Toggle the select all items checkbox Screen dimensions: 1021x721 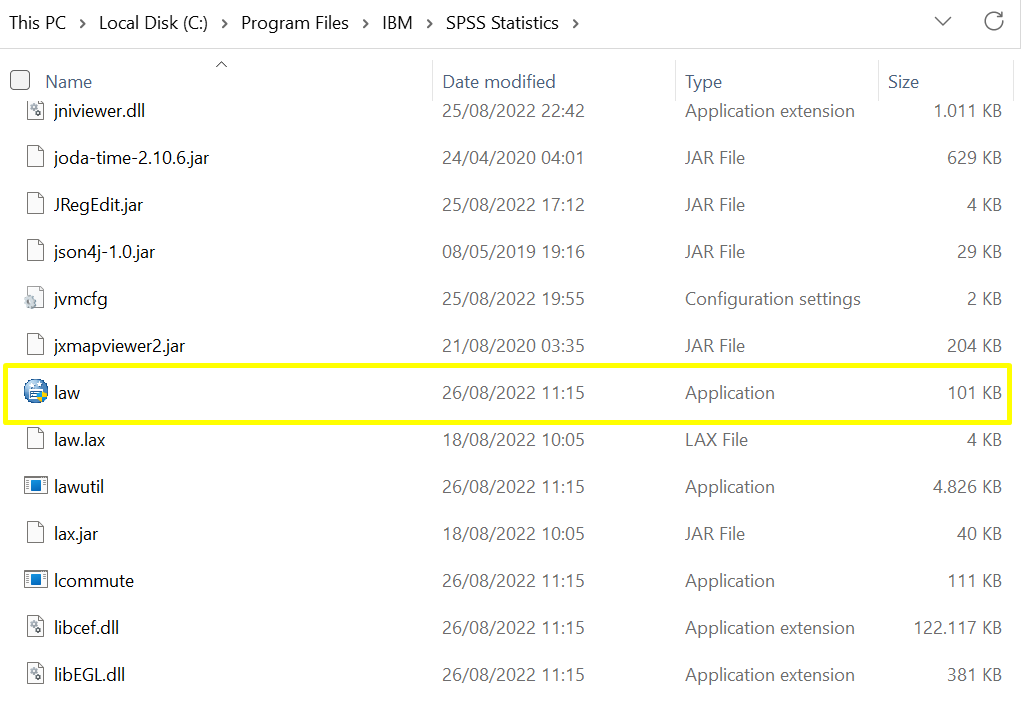tap(20, 81)
